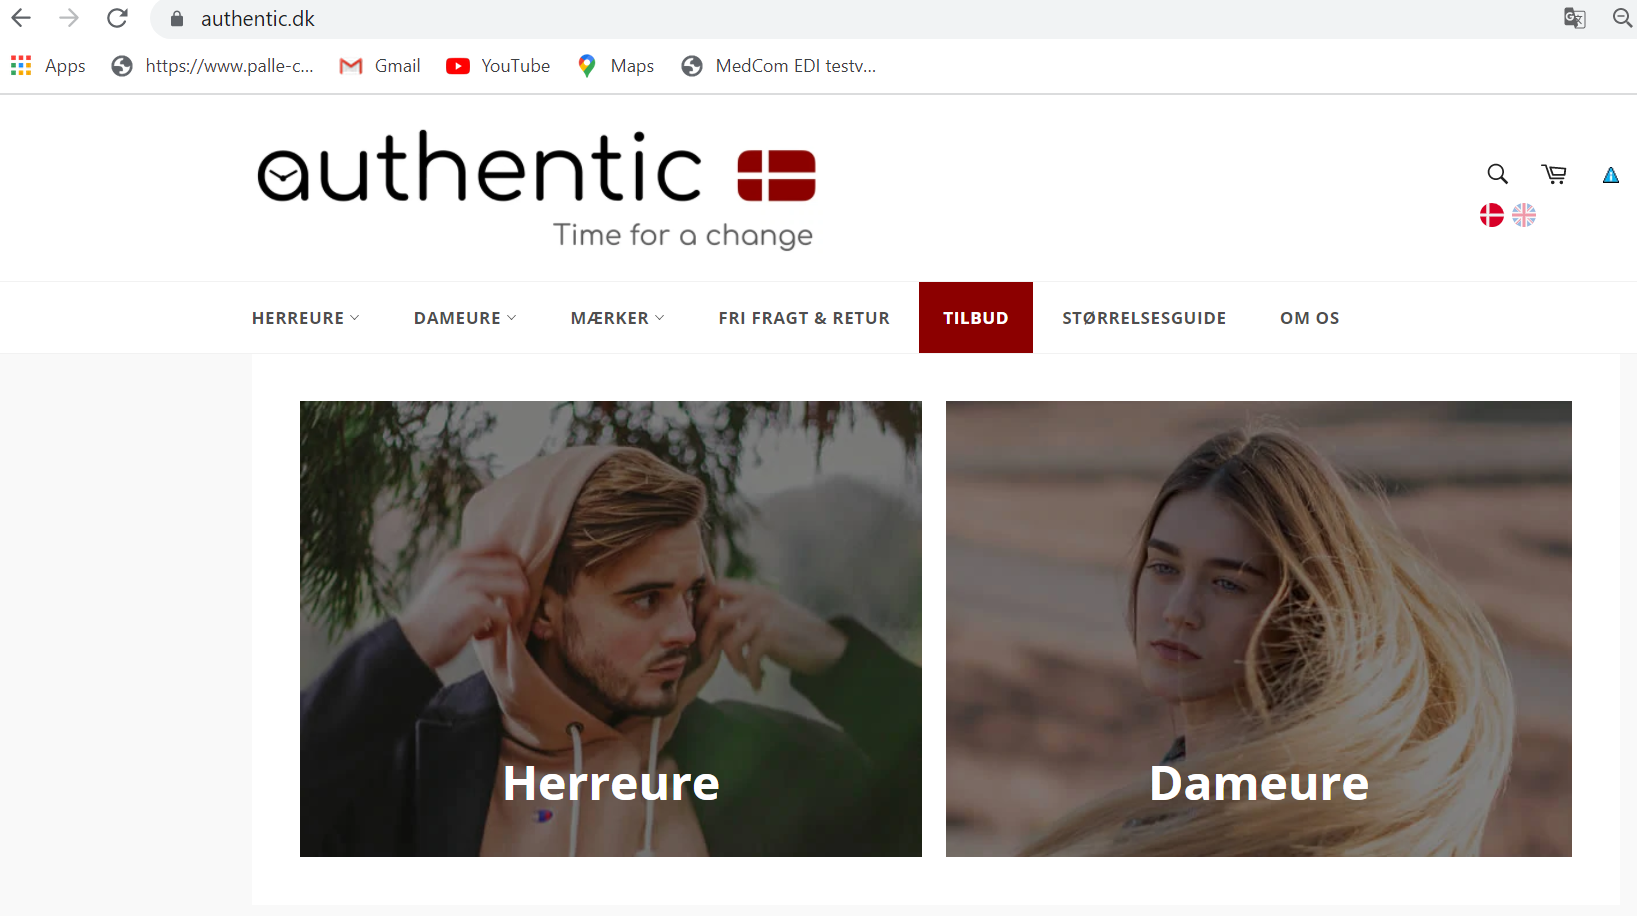The width and height of the screenshot is (1637, 916).
Task: Open the shopping cart icon
Action: pos(1554,174)
